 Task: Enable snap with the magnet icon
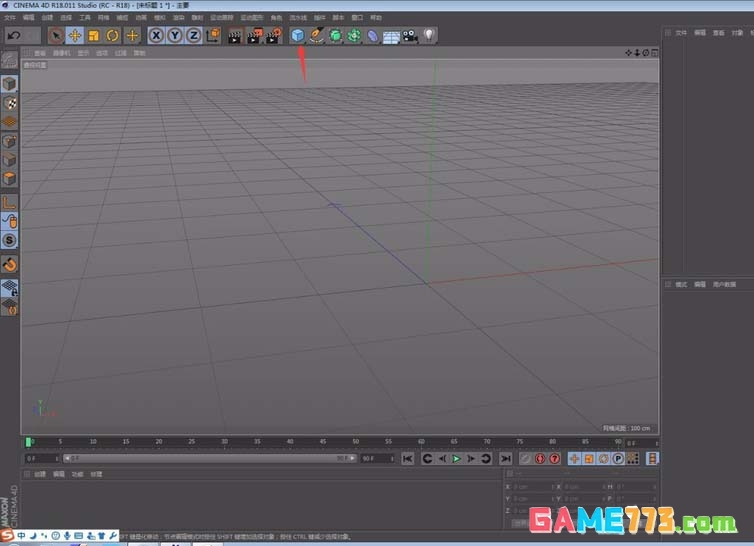pos(8,264)
